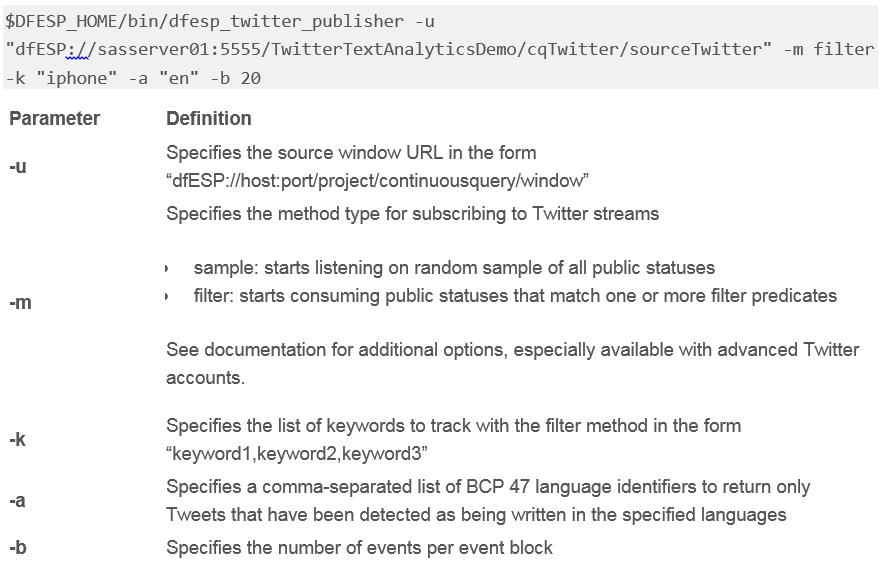
Task: Click the "iphone" keyword in the command
Action: pyautogui.click(x=76, y=78)
